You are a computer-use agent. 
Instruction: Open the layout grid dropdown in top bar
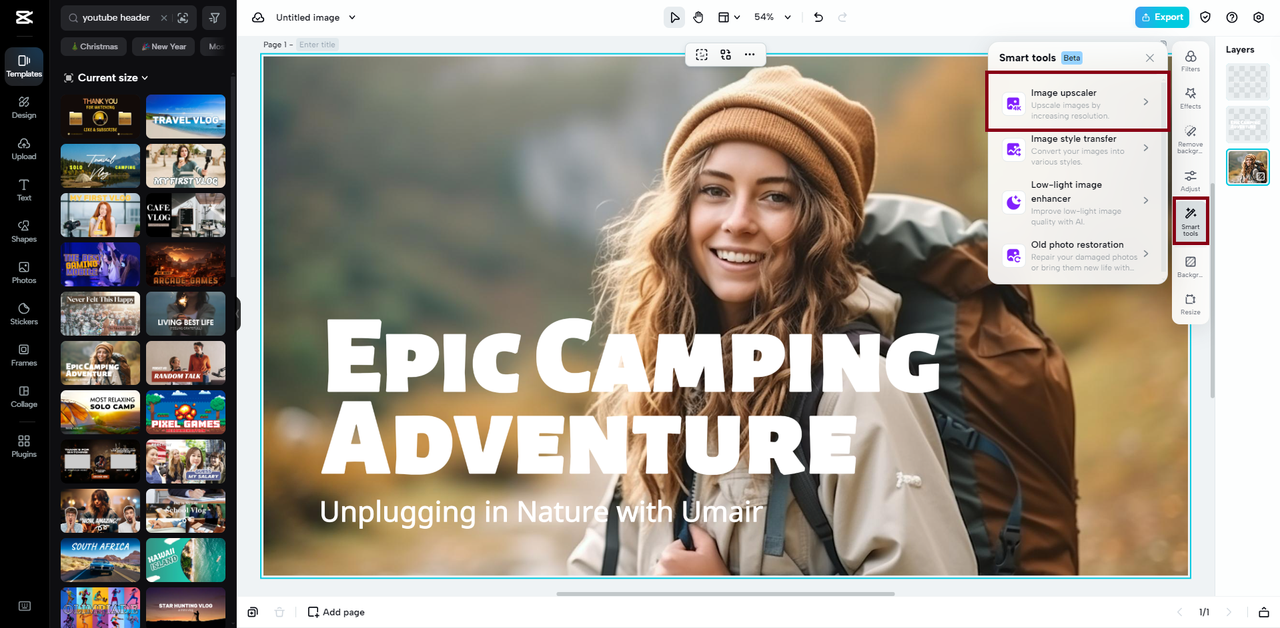729,17
